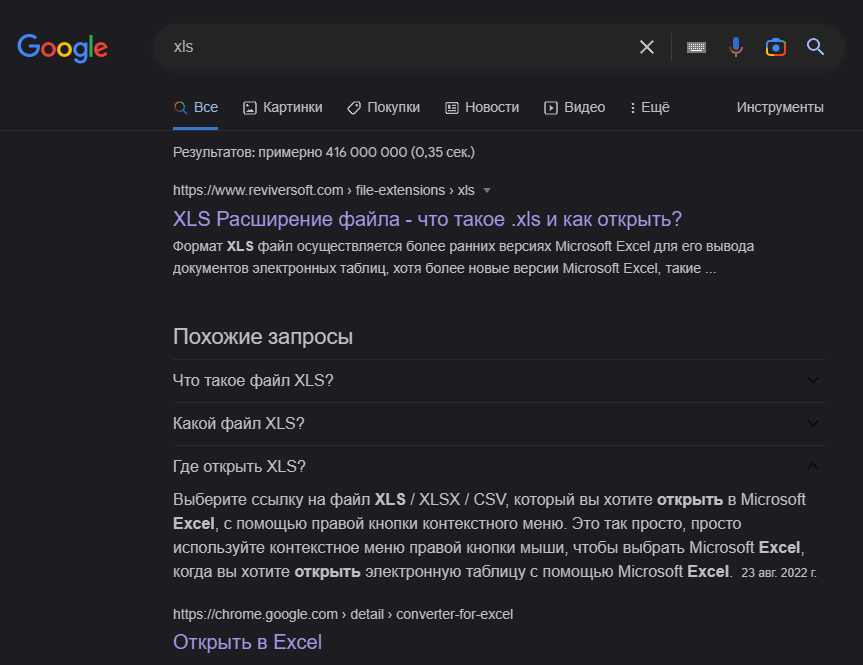Screen dimensions: 863x665
Task: Open the Ещё more menu
Action: click(650, 107)
